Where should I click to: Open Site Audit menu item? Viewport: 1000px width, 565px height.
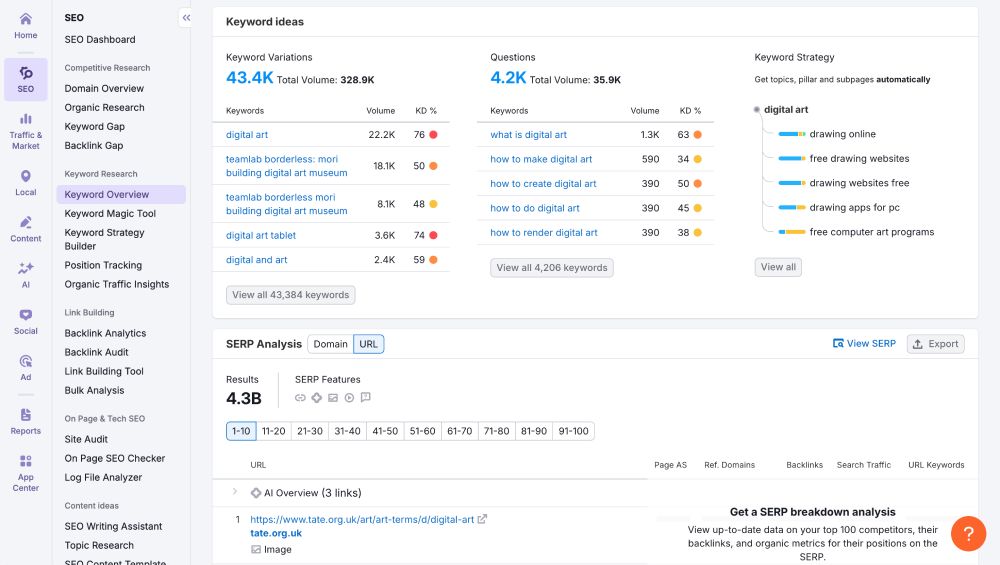click(86, 439)
